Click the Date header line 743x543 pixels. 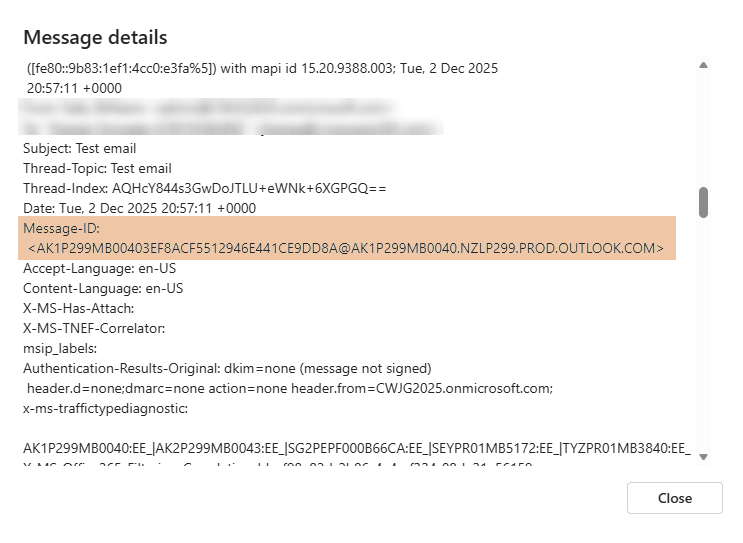139,208
